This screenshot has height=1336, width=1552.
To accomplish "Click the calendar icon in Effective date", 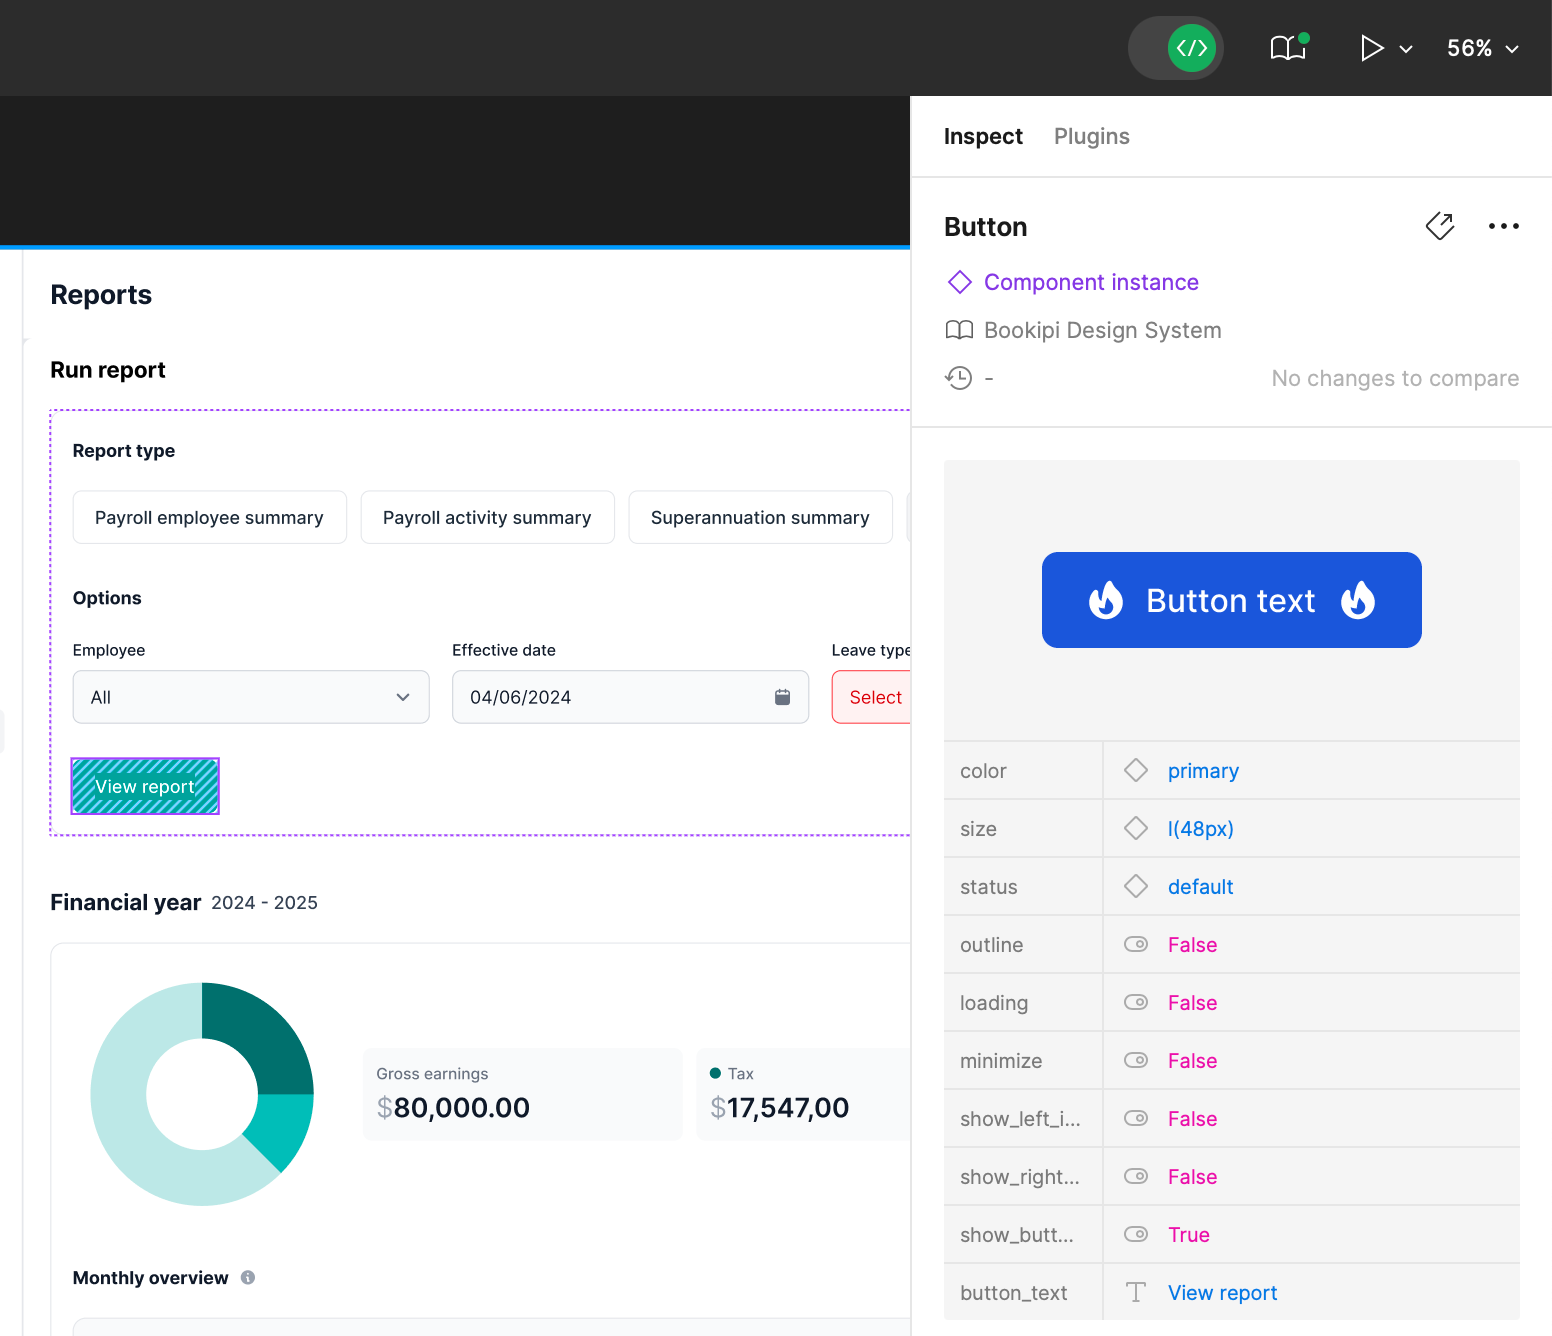I will (782, 697).
